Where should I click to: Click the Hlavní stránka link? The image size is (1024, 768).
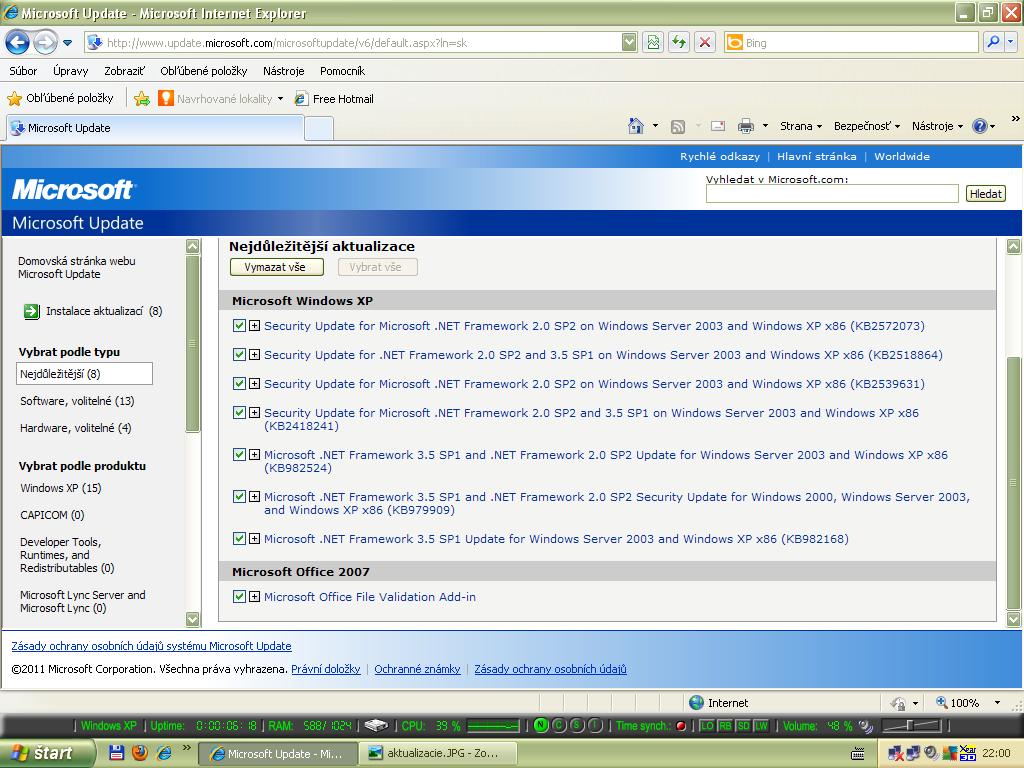click(x=816, y=157)
